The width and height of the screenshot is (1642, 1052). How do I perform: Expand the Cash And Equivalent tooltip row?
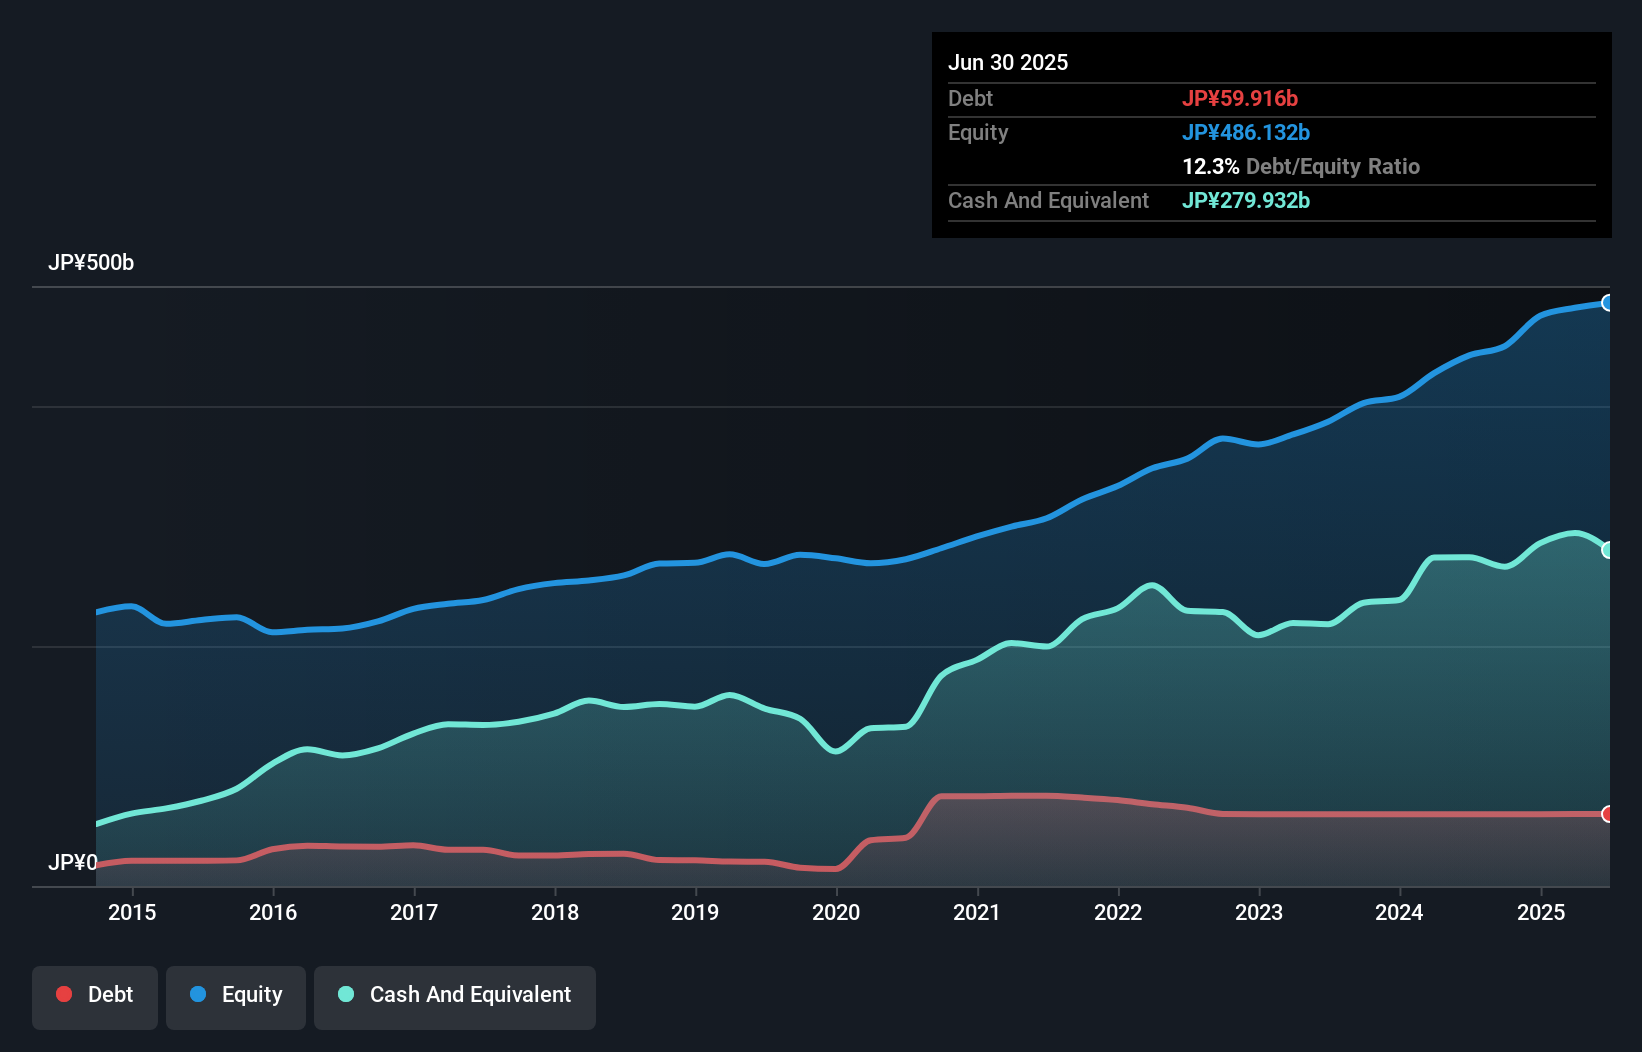1048,200
